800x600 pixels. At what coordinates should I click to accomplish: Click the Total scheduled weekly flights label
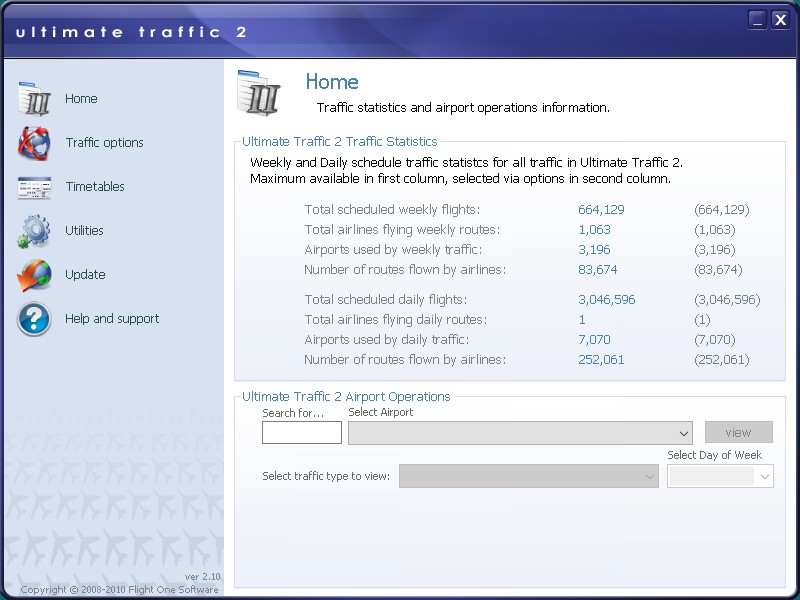(392, 209)
